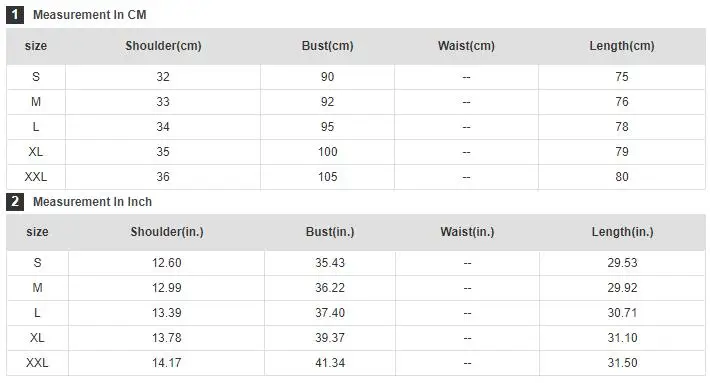
Task: Click the 31.50 length inch cell
Action: (x=622, y=363)
